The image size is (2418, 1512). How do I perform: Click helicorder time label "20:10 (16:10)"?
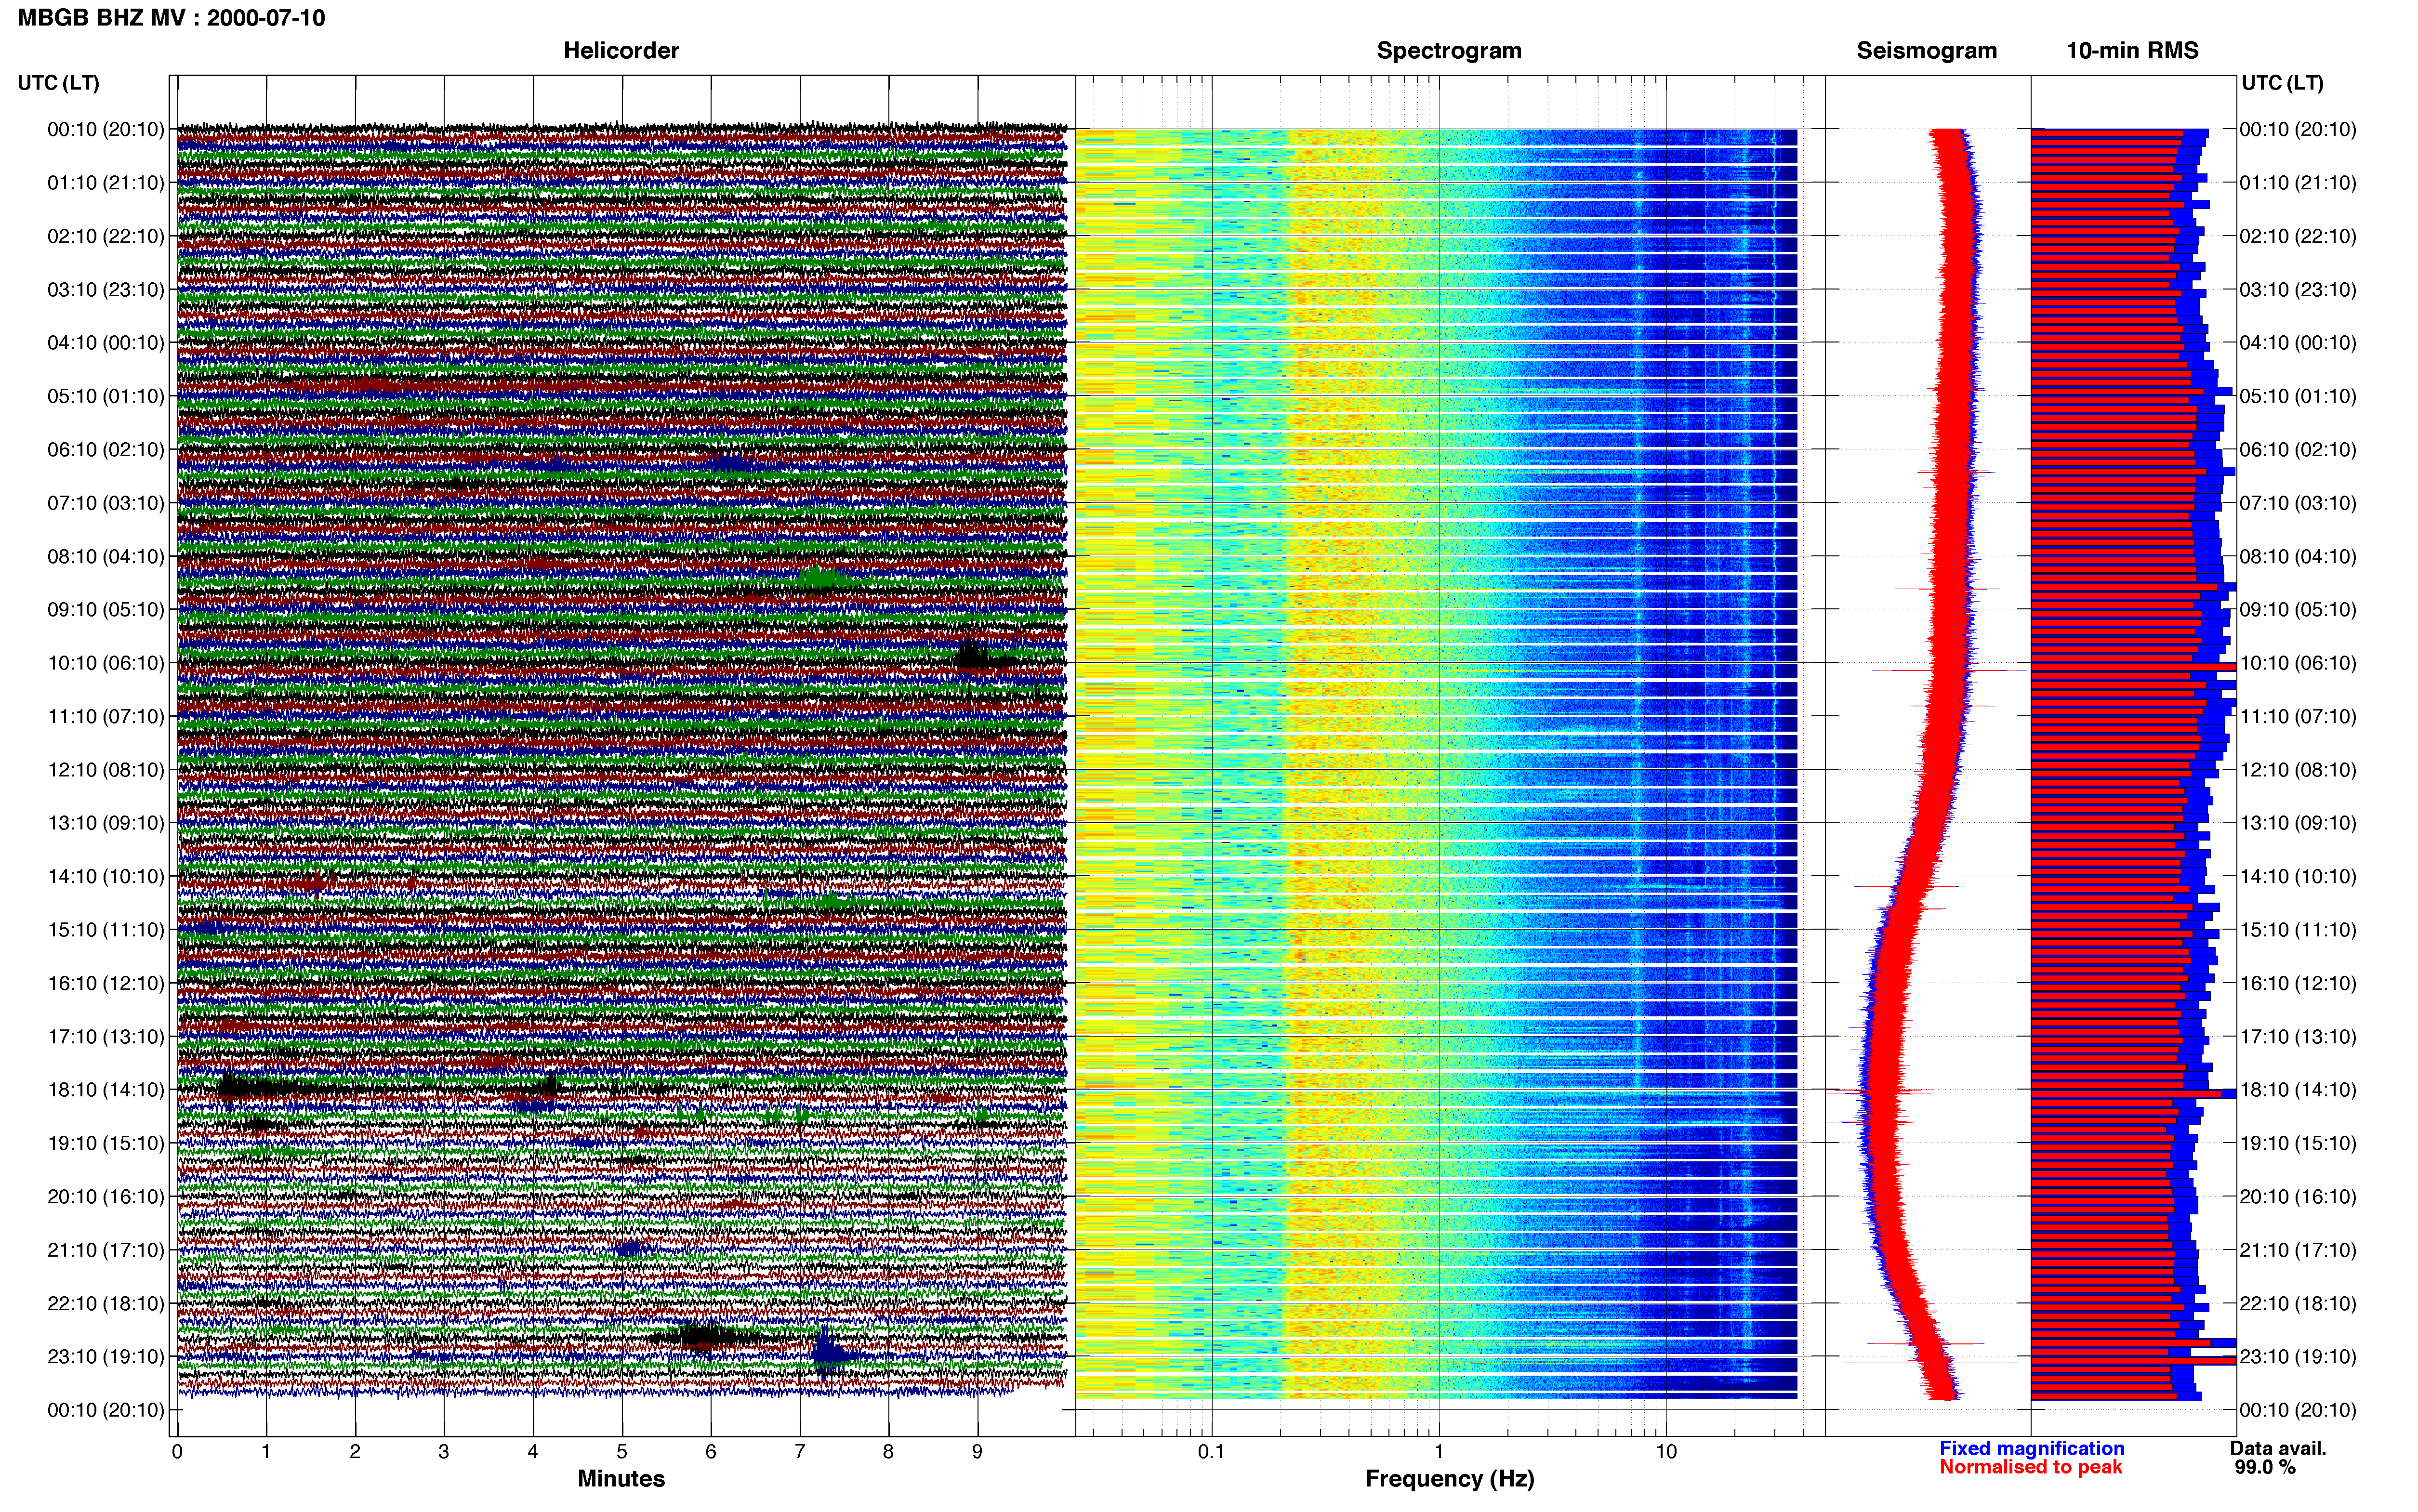click(x=106, y=1197)
